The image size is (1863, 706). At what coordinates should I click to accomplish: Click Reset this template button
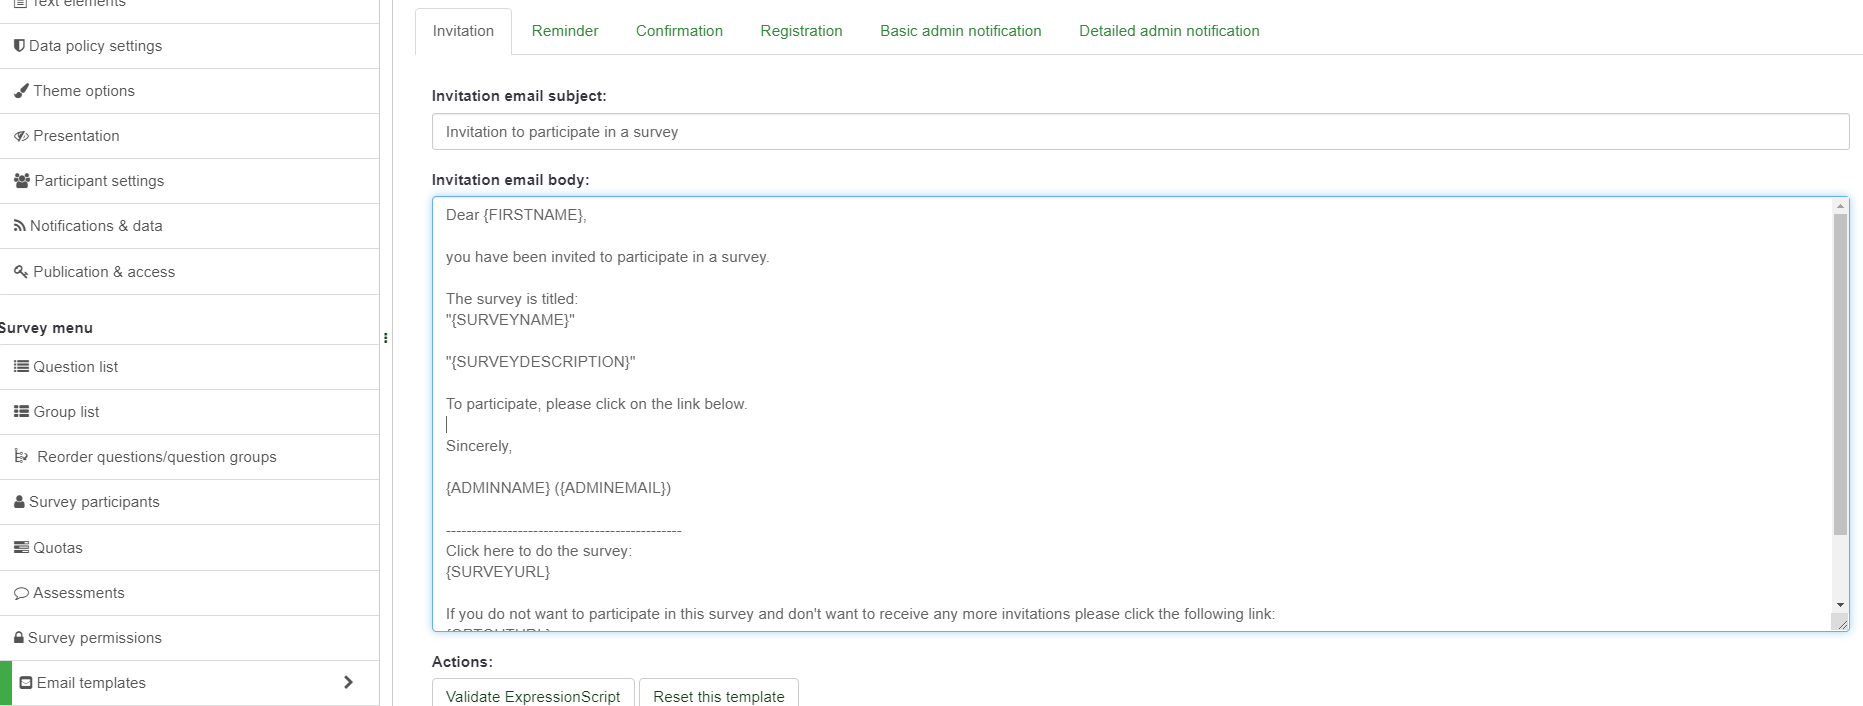coord(718,696)
